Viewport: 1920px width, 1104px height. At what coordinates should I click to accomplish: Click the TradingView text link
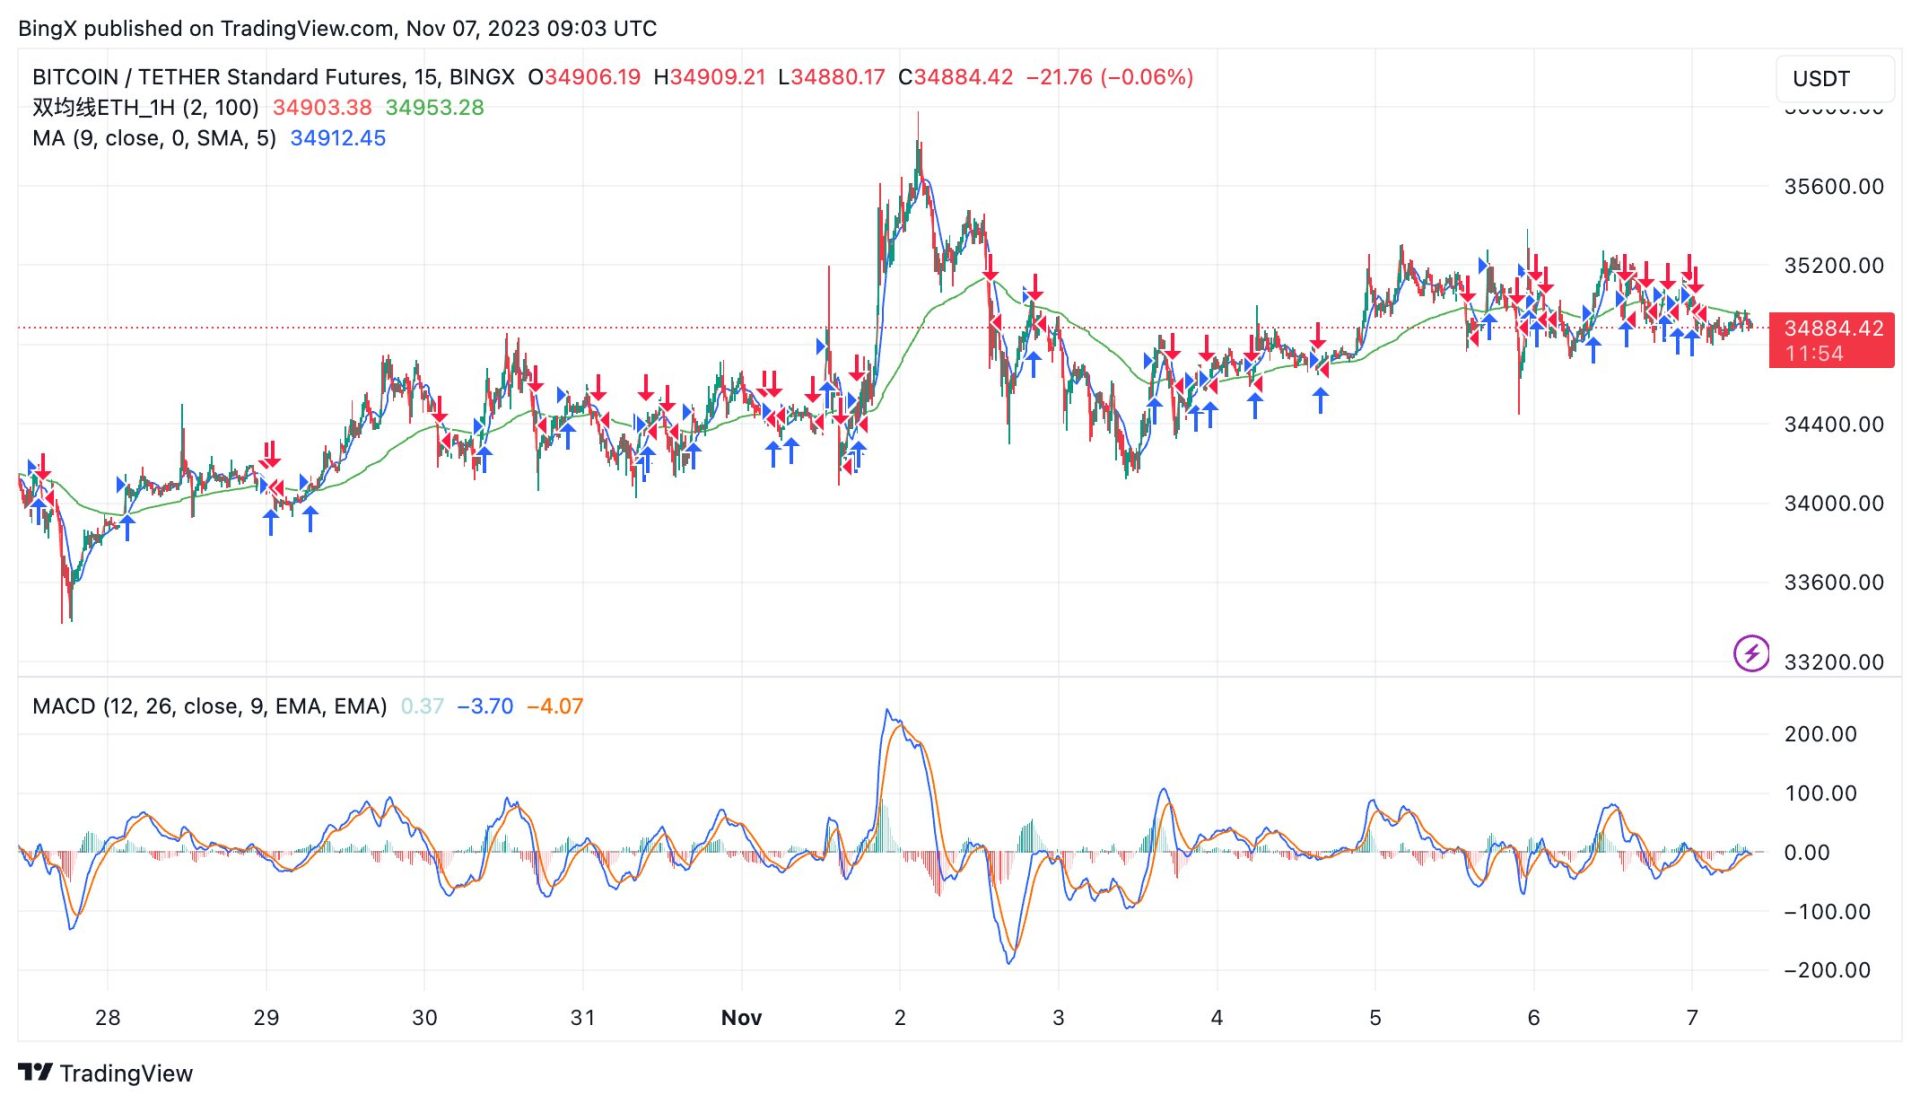(x=126, y=1073)
